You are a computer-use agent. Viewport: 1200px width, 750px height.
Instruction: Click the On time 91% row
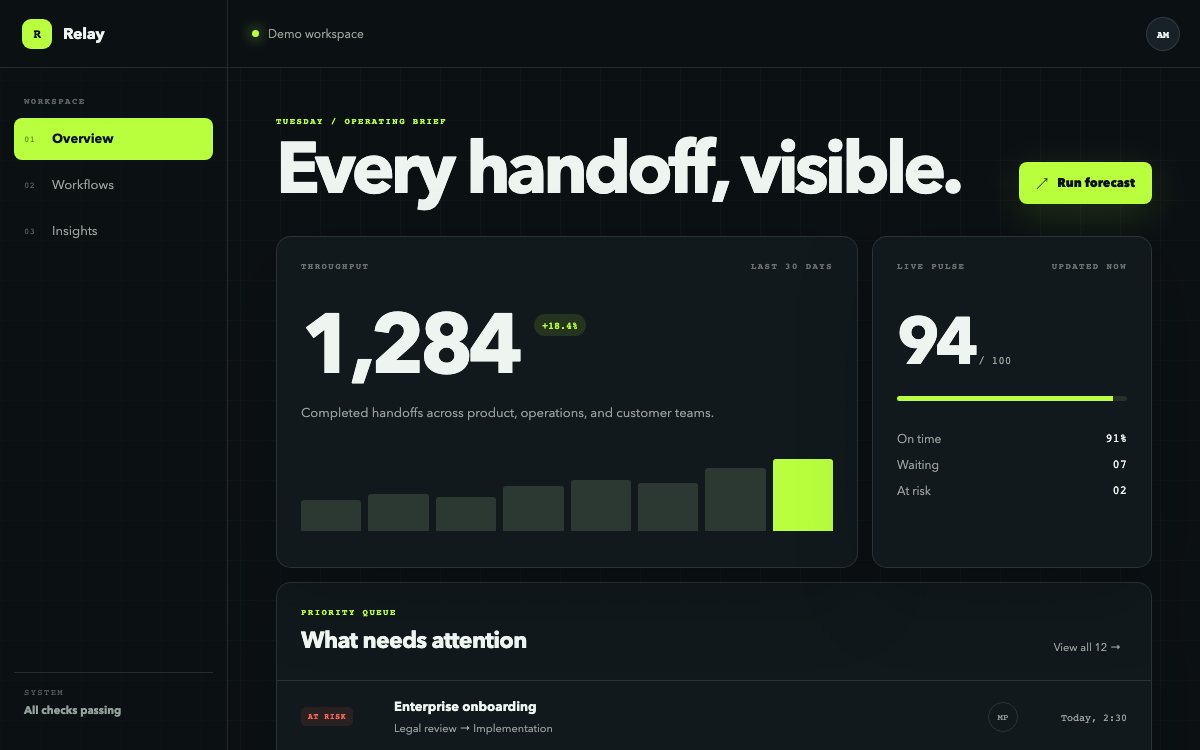tap(1012, 439)
